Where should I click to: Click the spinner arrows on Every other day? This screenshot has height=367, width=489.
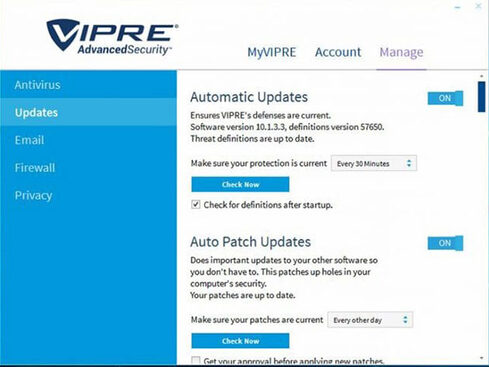(x=405, y=320)
